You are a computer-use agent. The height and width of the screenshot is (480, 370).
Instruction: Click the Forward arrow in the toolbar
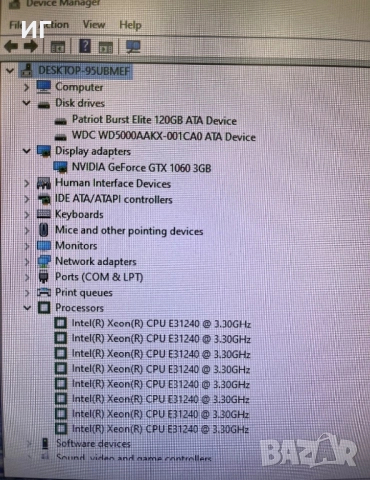coord(31,46)
